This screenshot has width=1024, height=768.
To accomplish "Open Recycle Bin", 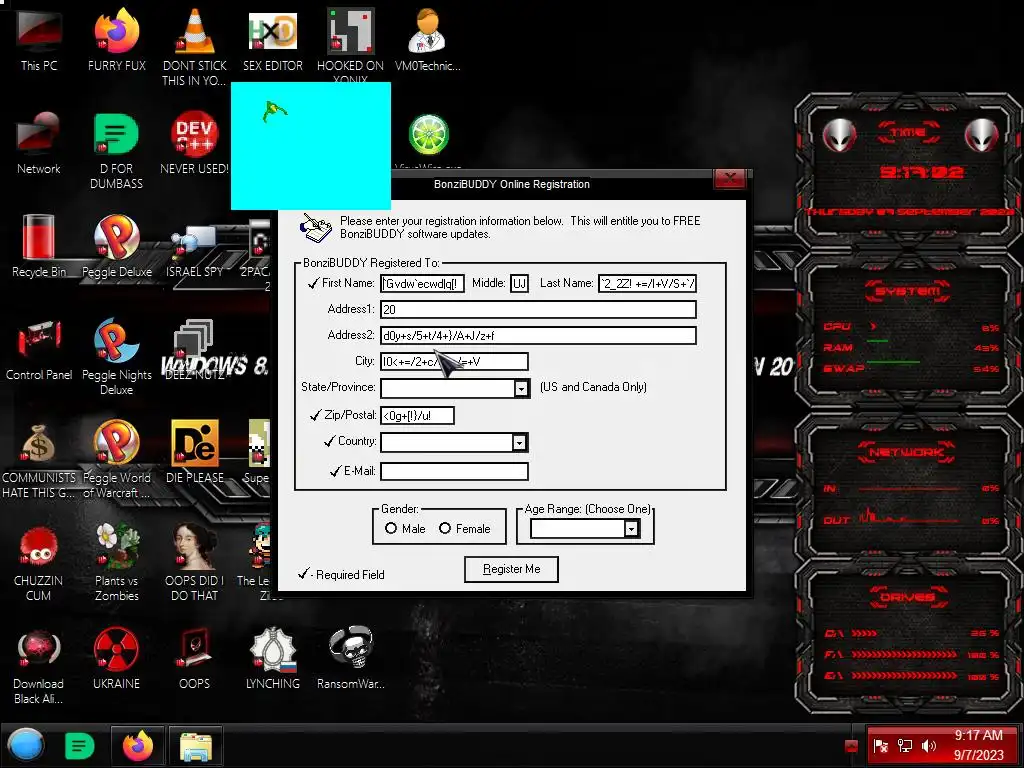I will point(39,246).
